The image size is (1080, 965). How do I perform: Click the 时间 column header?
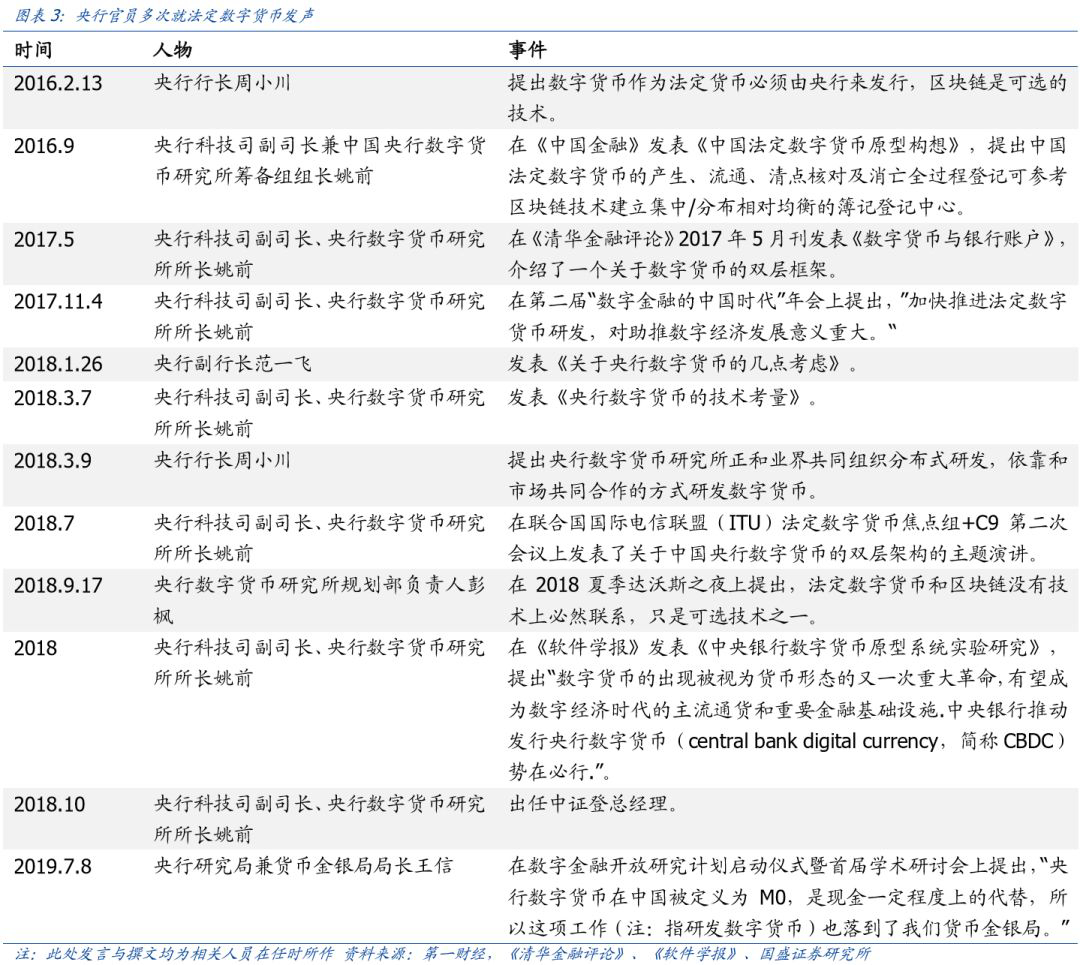point(32,50)
